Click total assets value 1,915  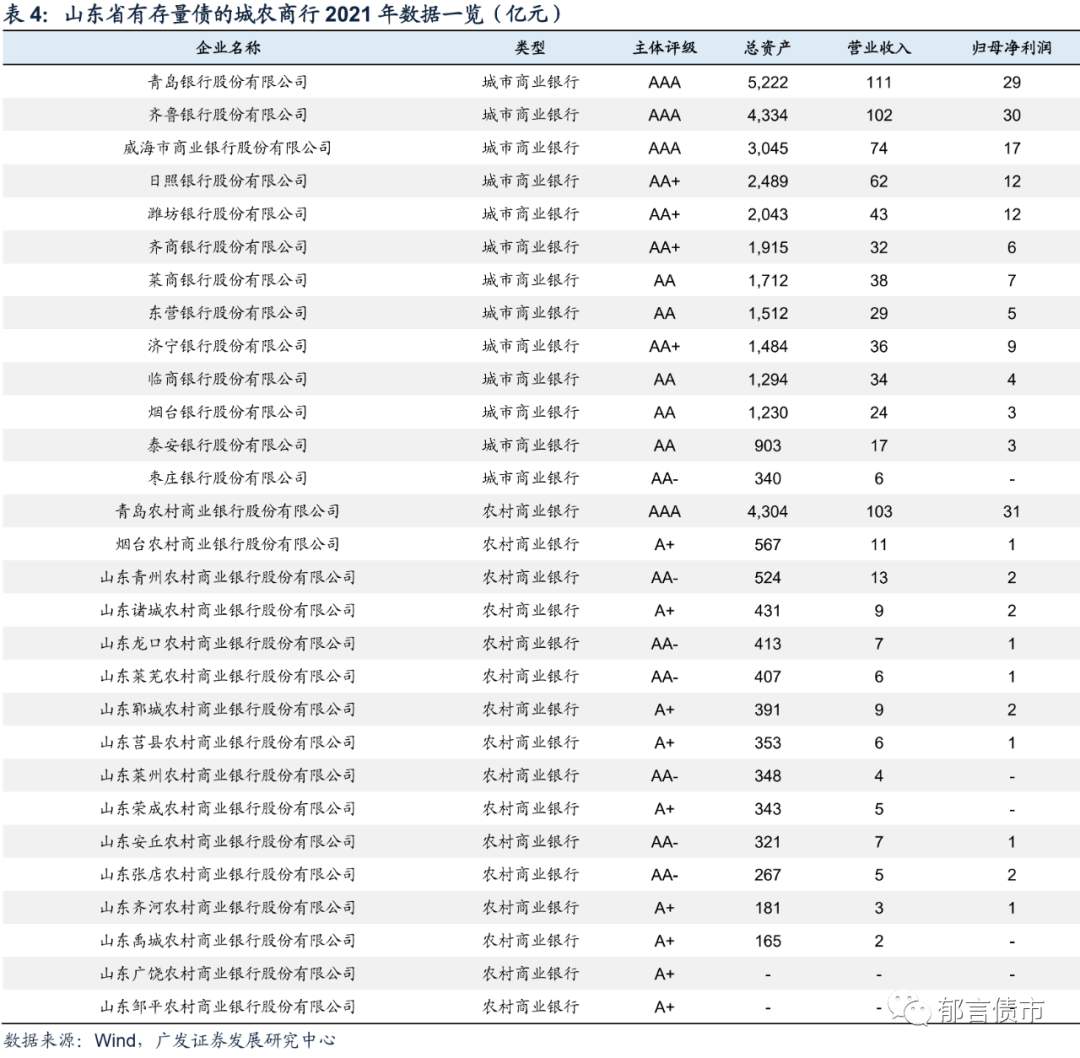[x=767, y=248]
